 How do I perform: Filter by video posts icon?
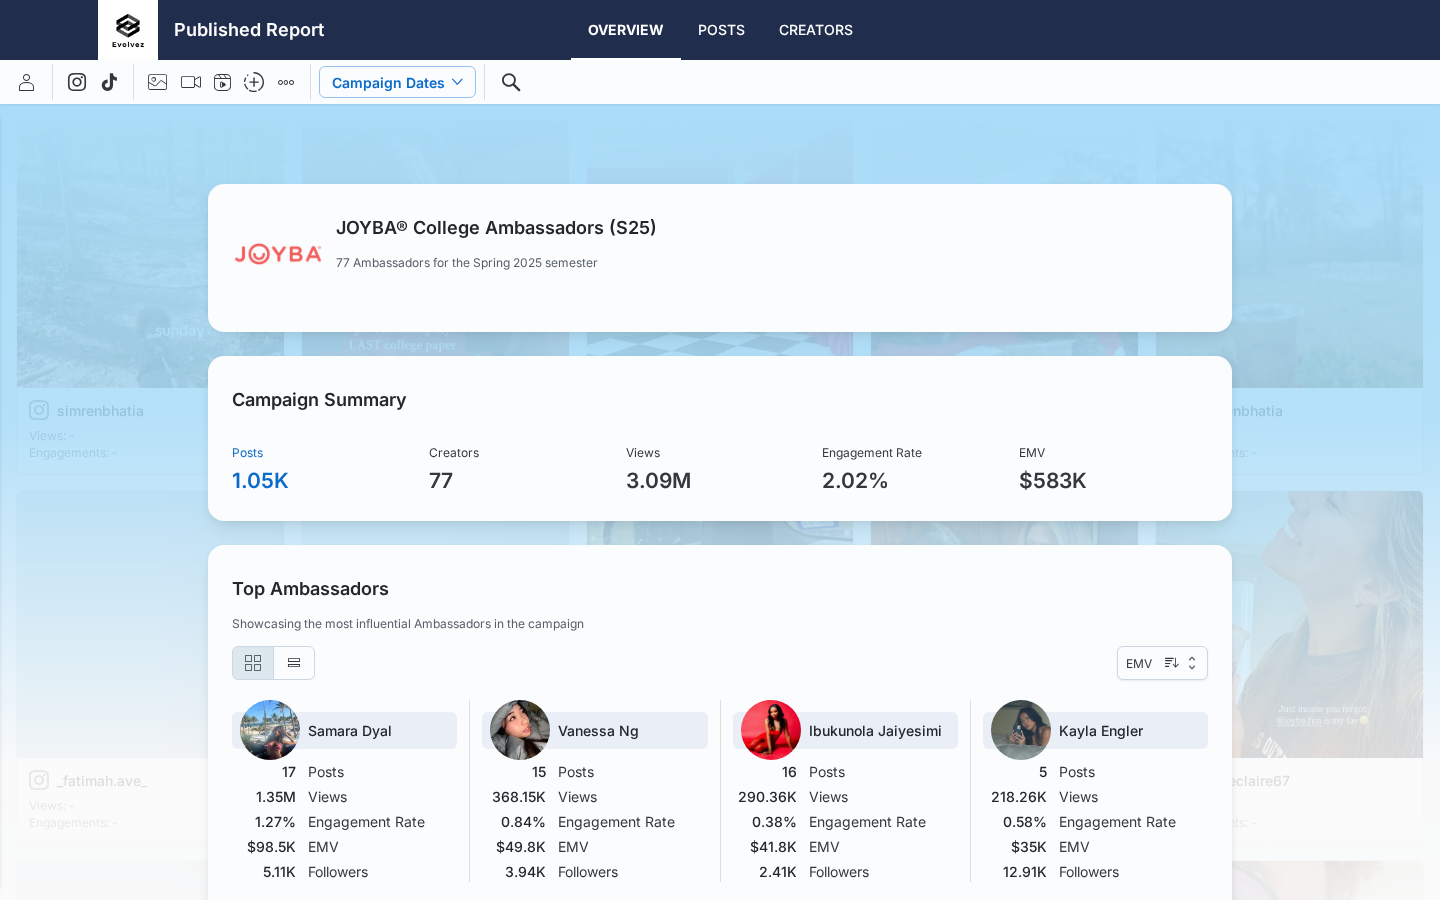tap(190, 82)
